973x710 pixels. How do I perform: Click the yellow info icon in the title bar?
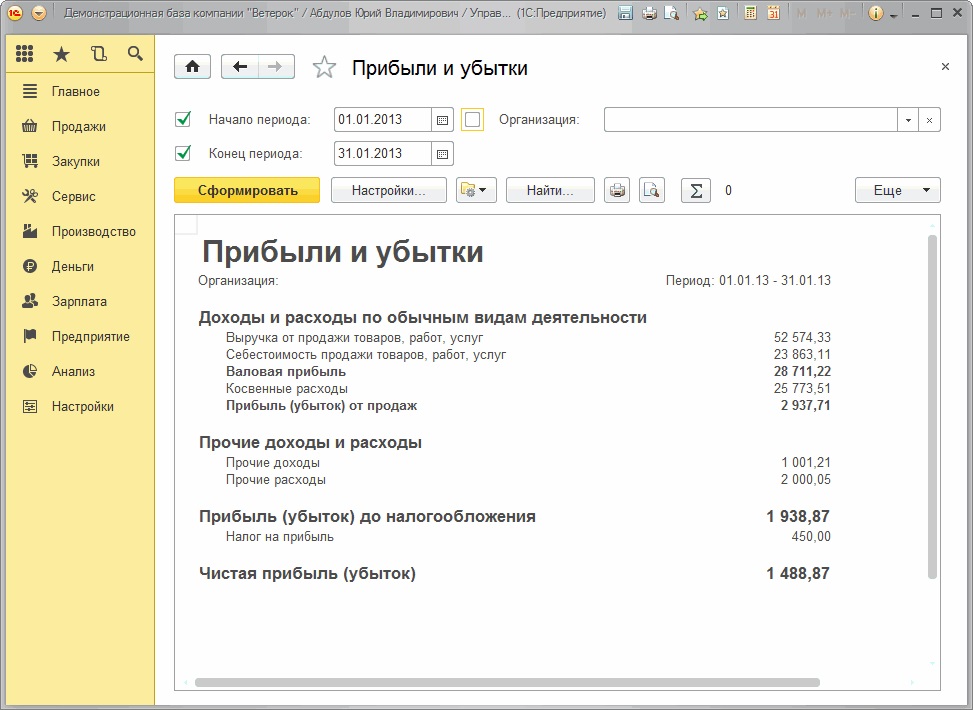coord(876,13)
